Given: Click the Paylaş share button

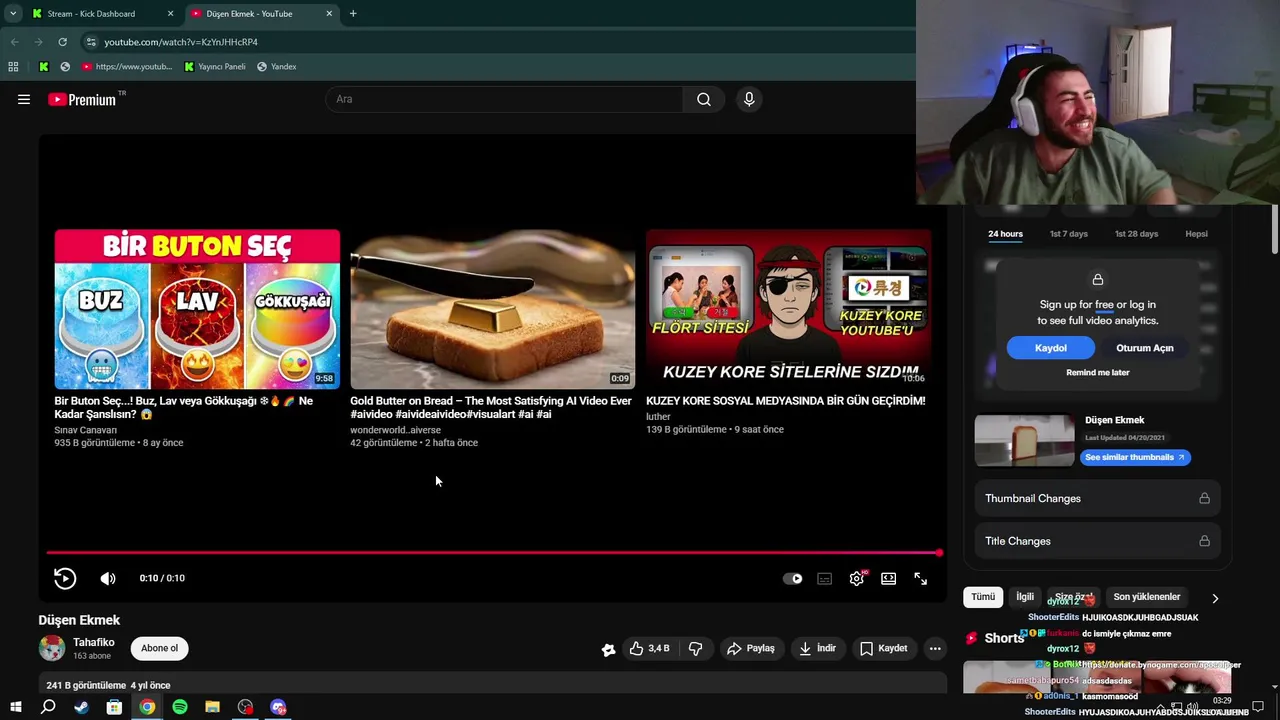Looking at the screenshot, I should click(x=751, y=648).
